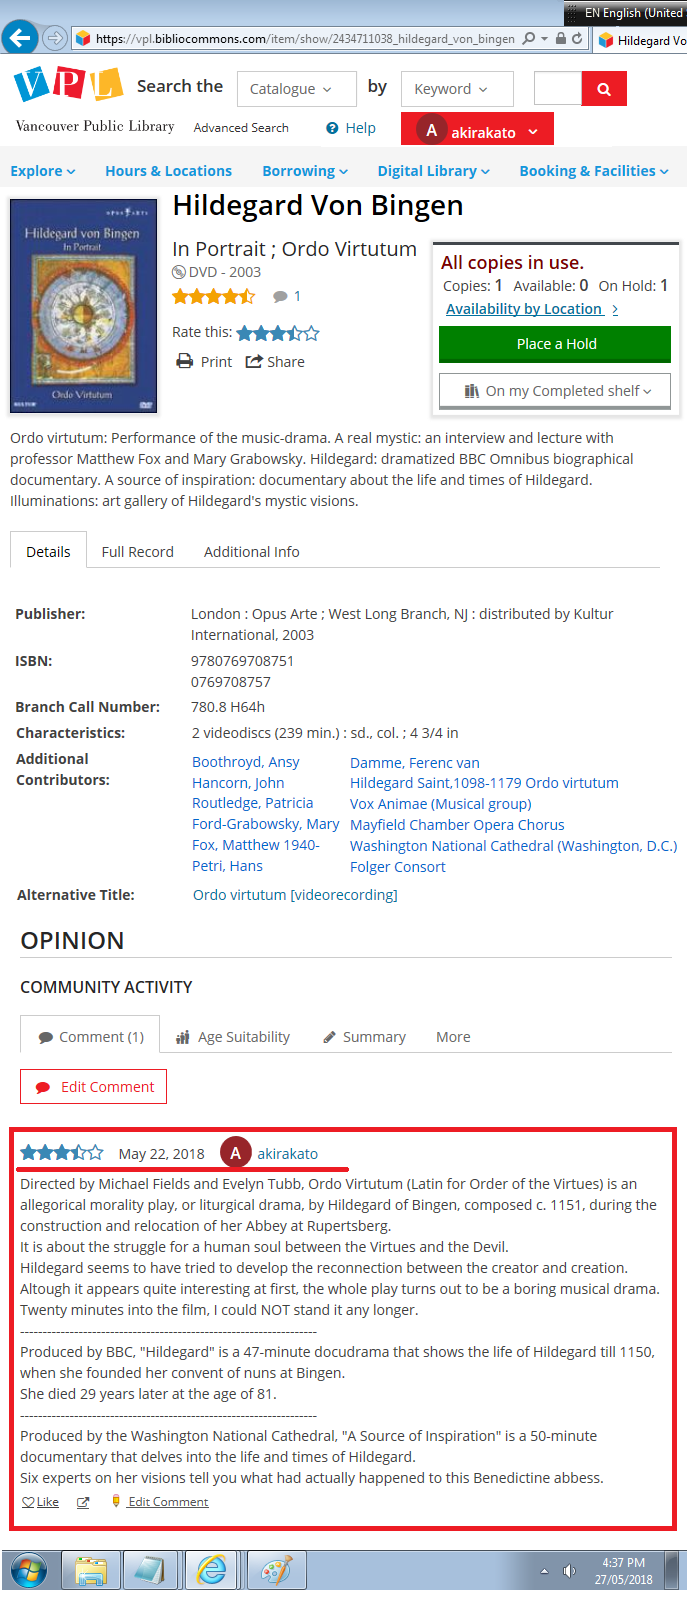Image resolution: width=687 pixels, height=1600 pixels.
Task: Open Folger Consort contributor link
Action: [x=398, y=867]
